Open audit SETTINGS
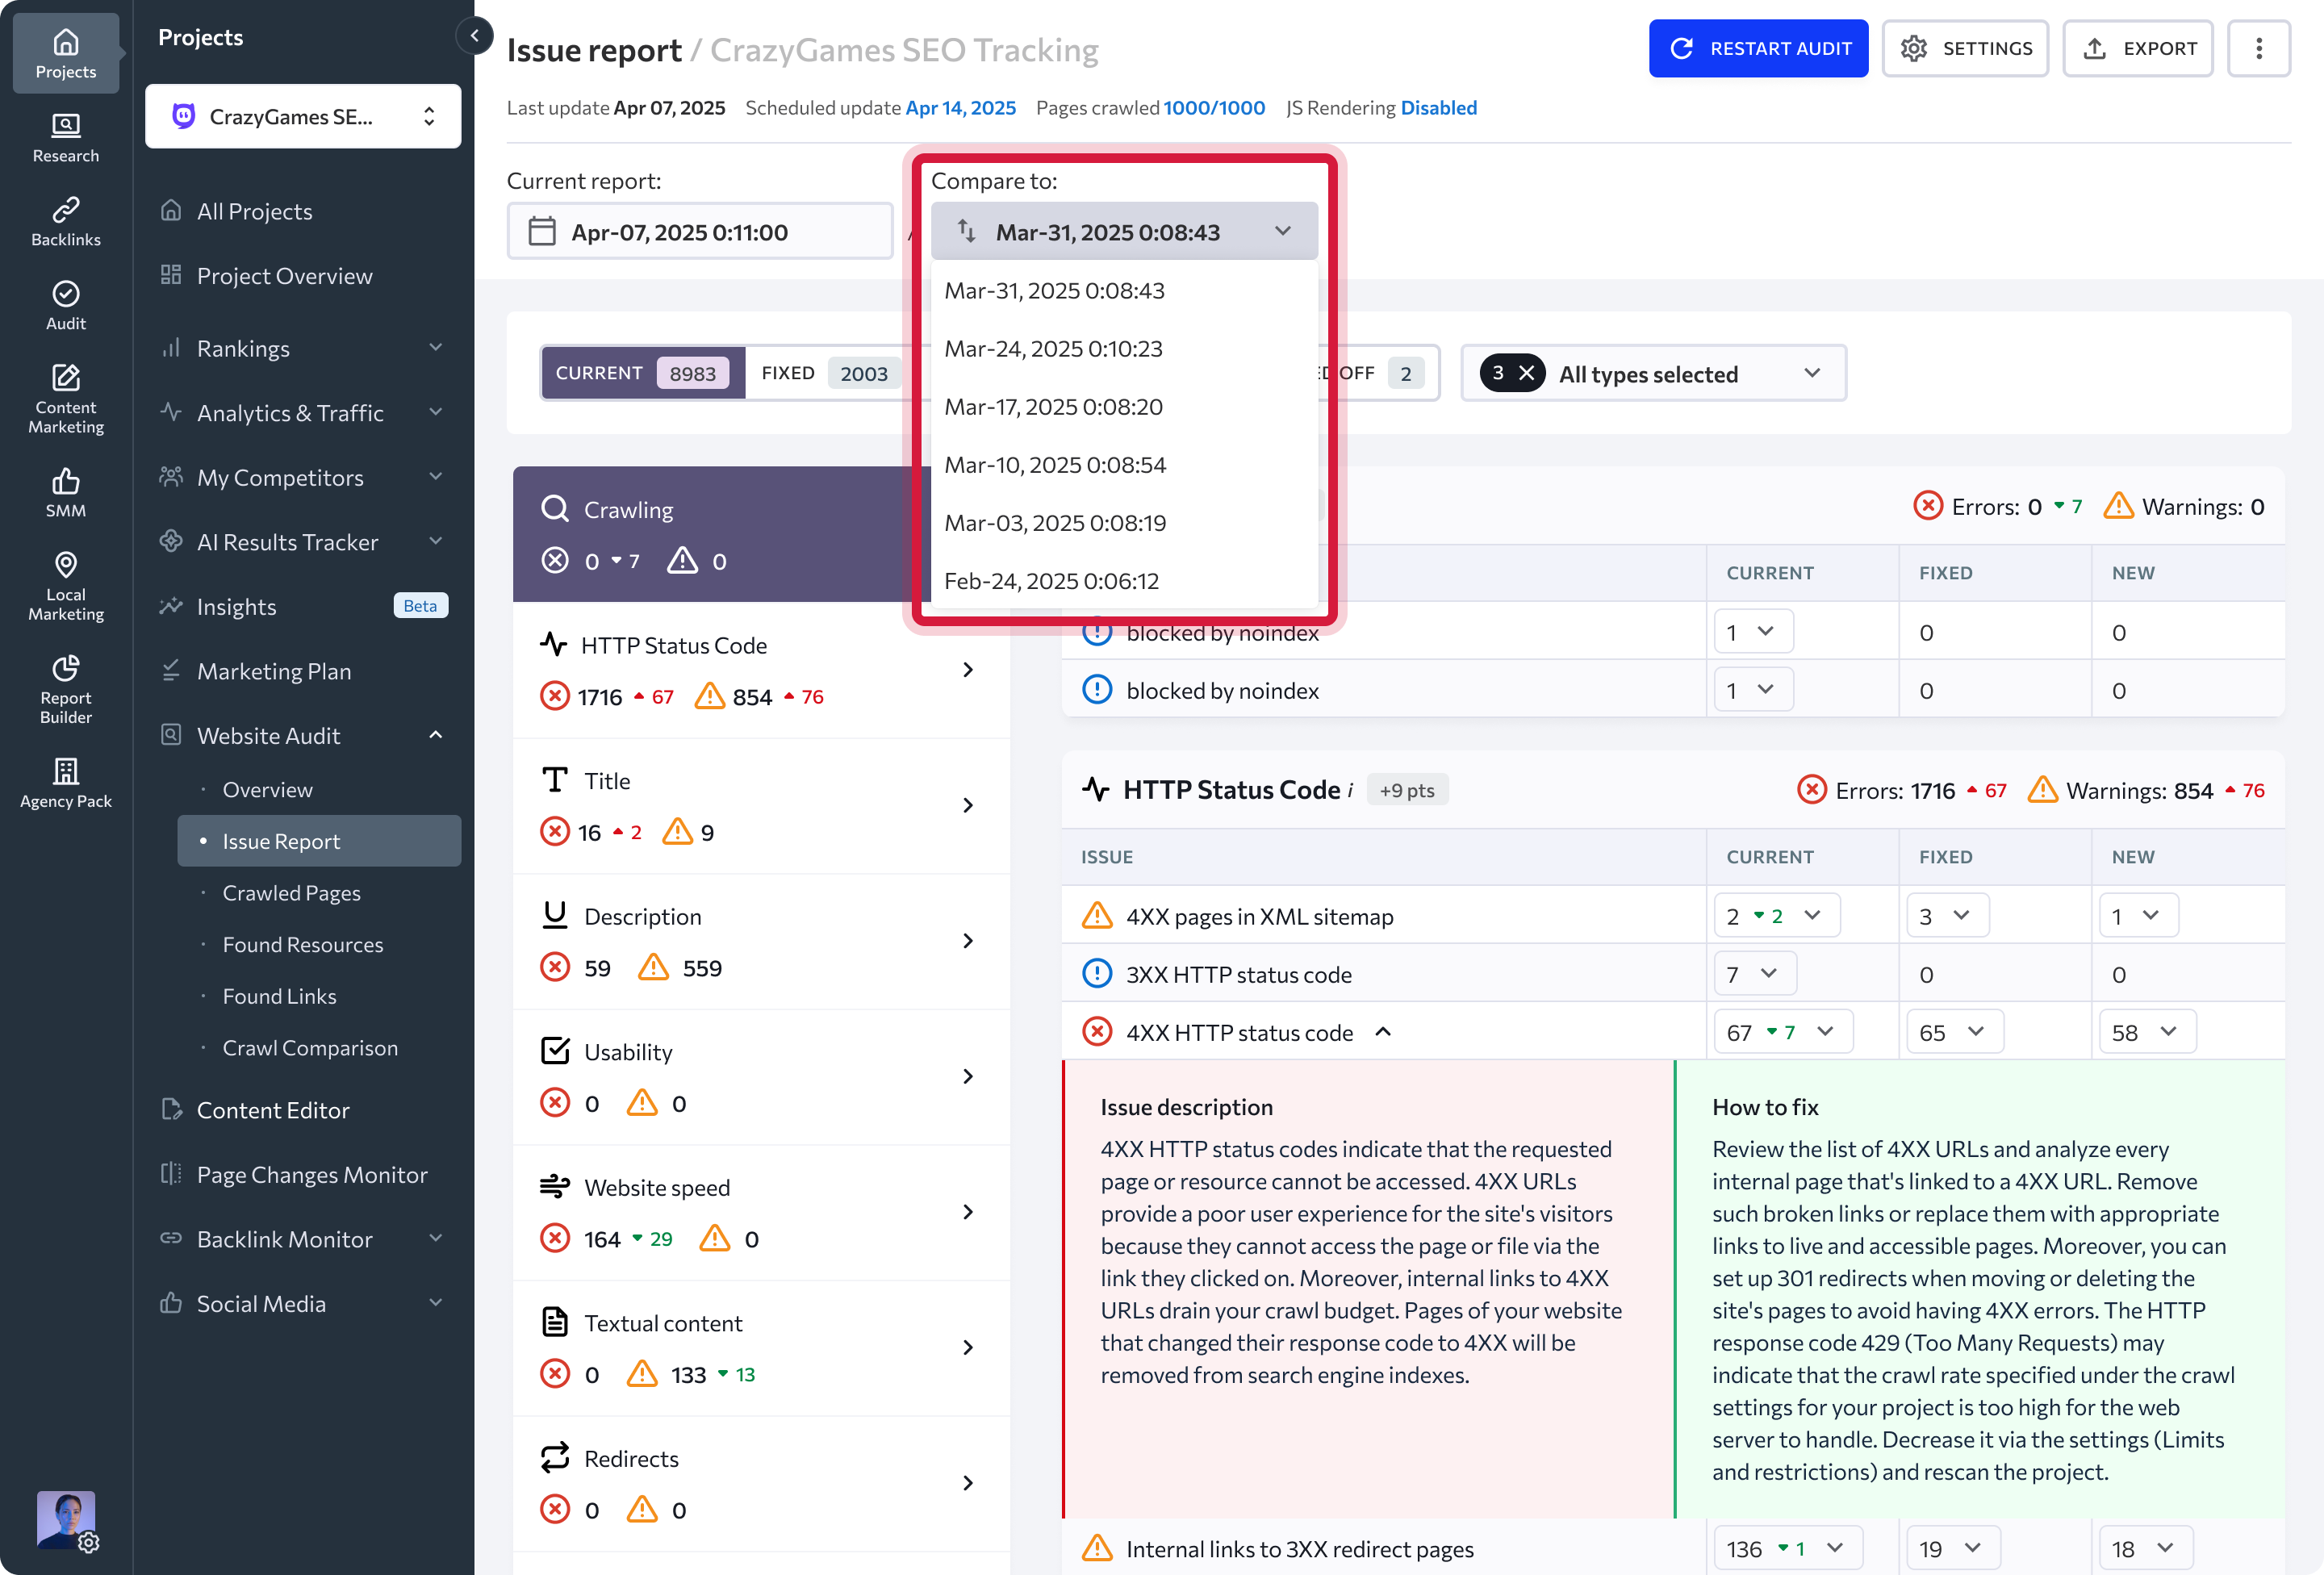 pyautogui.click(x=1965, y=48)
